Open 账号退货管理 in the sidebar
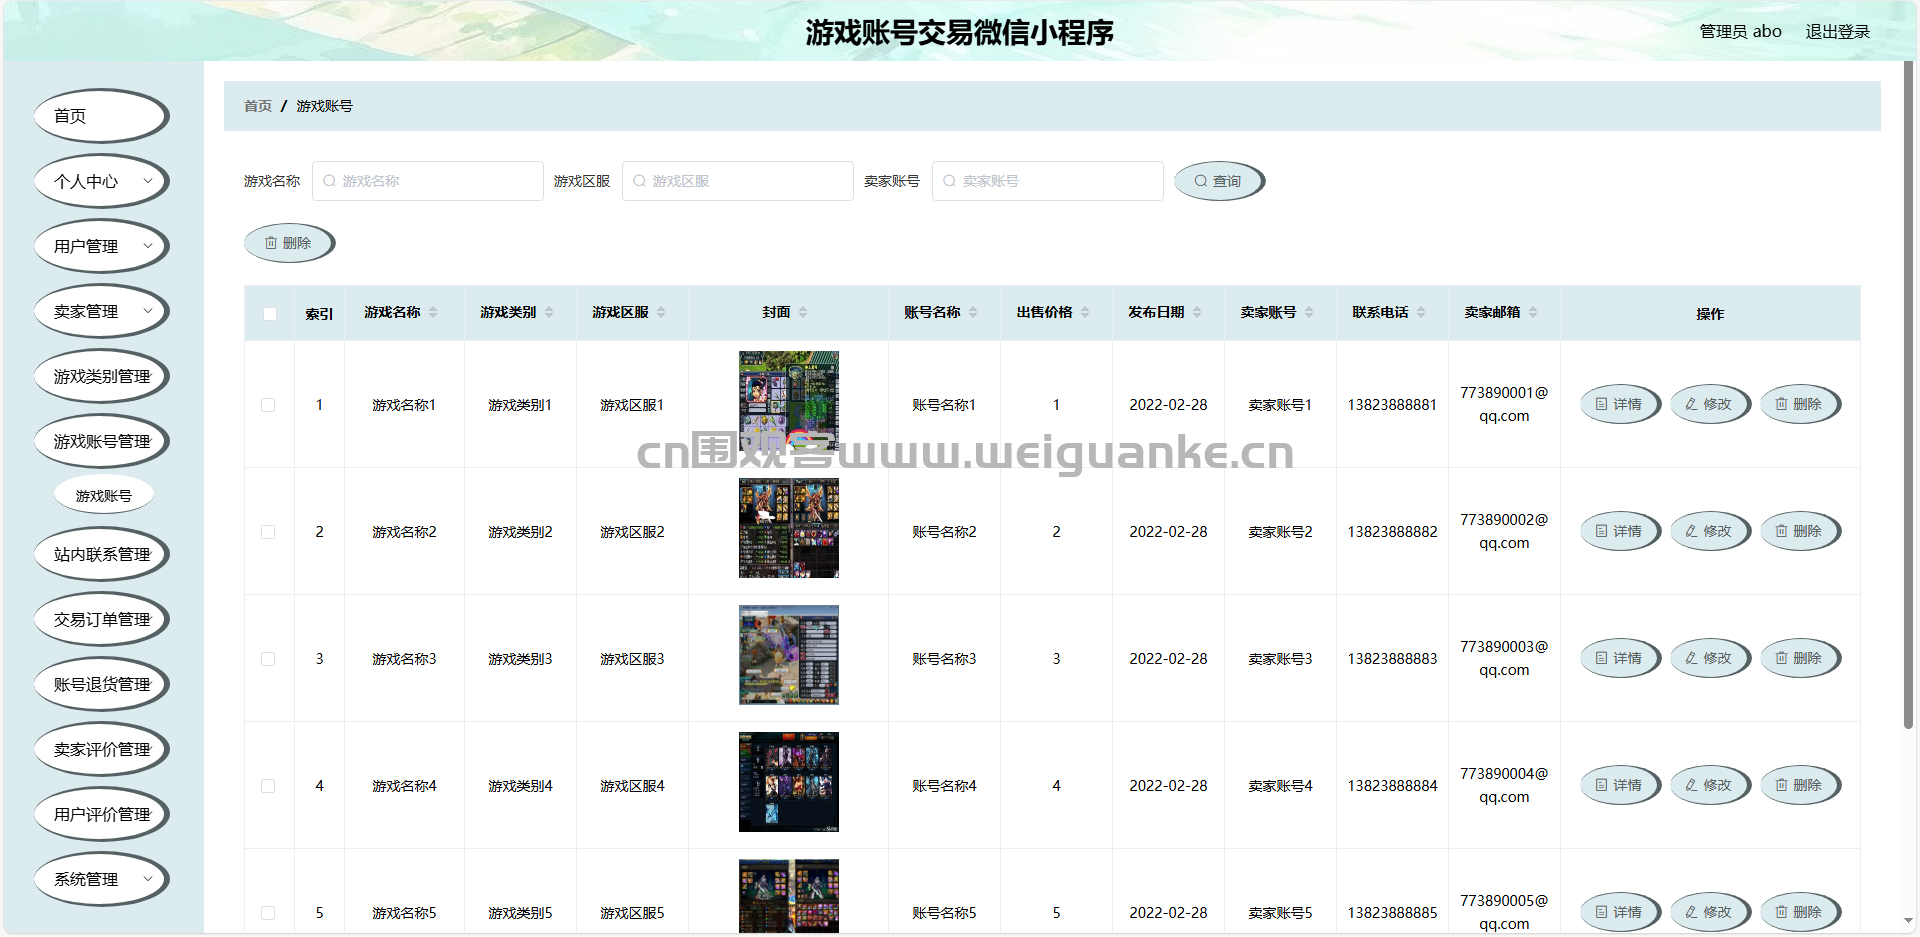The height and width of the screenshot is (937, 1920). coord(102,684)
